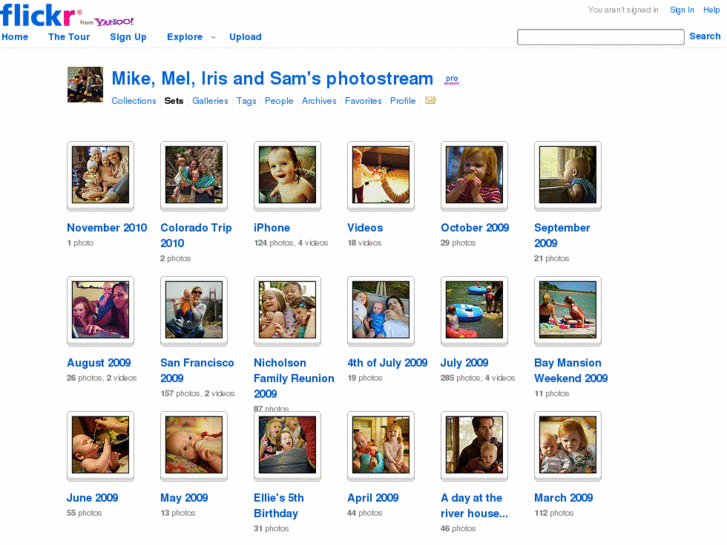Screen dimensions: 727x545
Task: Click the Search button
Action: click(x=704, y=36)
